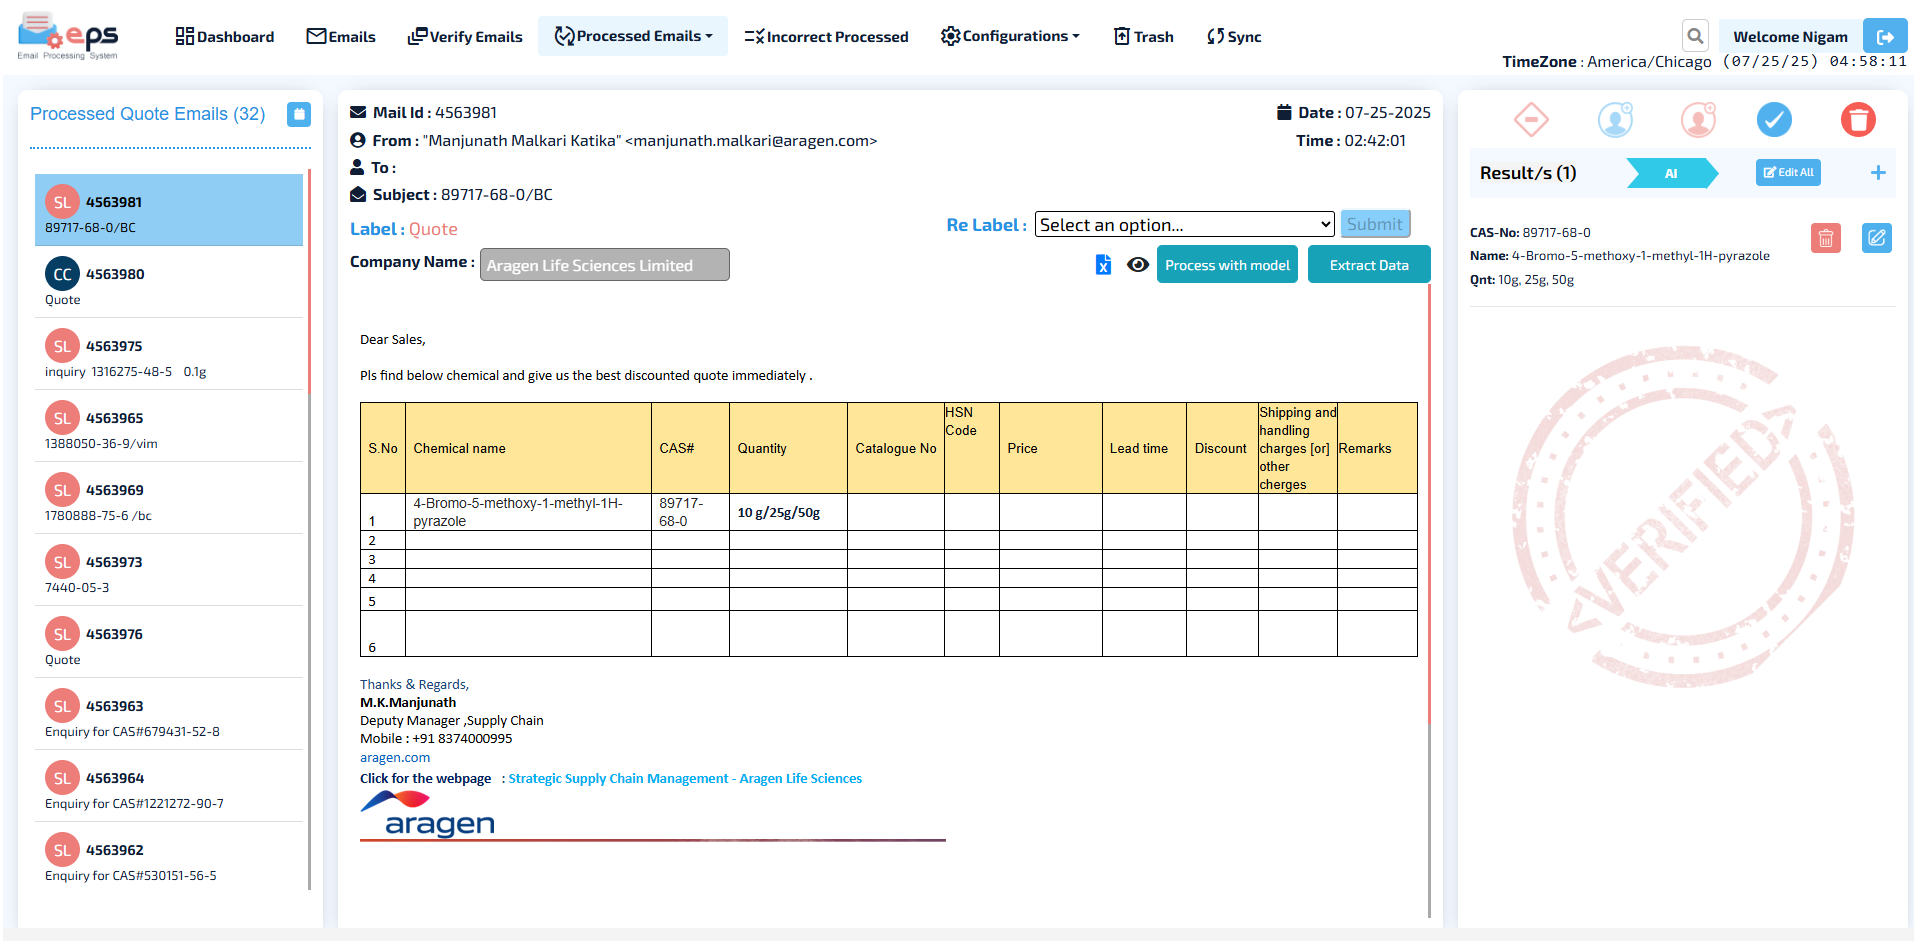Click the blue checkmark verify icon
Image resolution: width=1917 pixels, height=941 pixels.
[x=1774, y=120]
